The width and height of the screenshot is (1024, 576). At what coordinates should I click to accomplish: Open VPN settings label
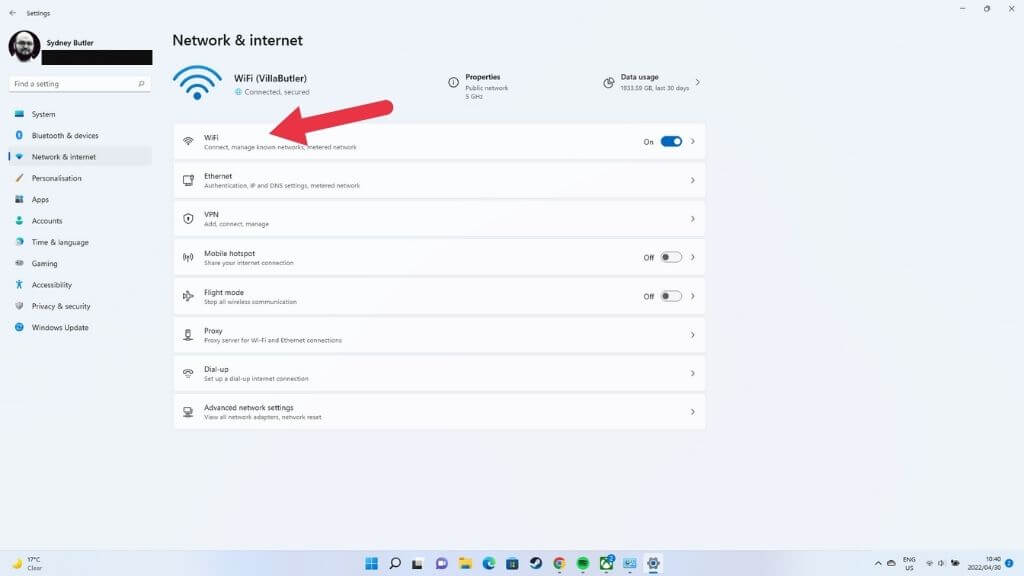click(x=211, y=215)
